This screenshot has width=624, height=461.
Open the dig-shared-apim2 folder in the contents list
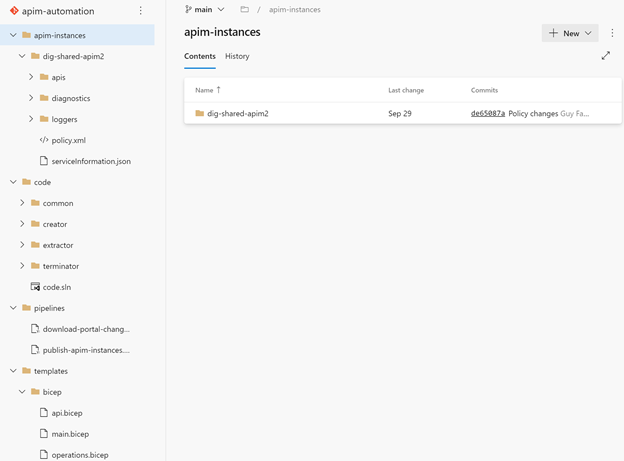tap(238, 114)
